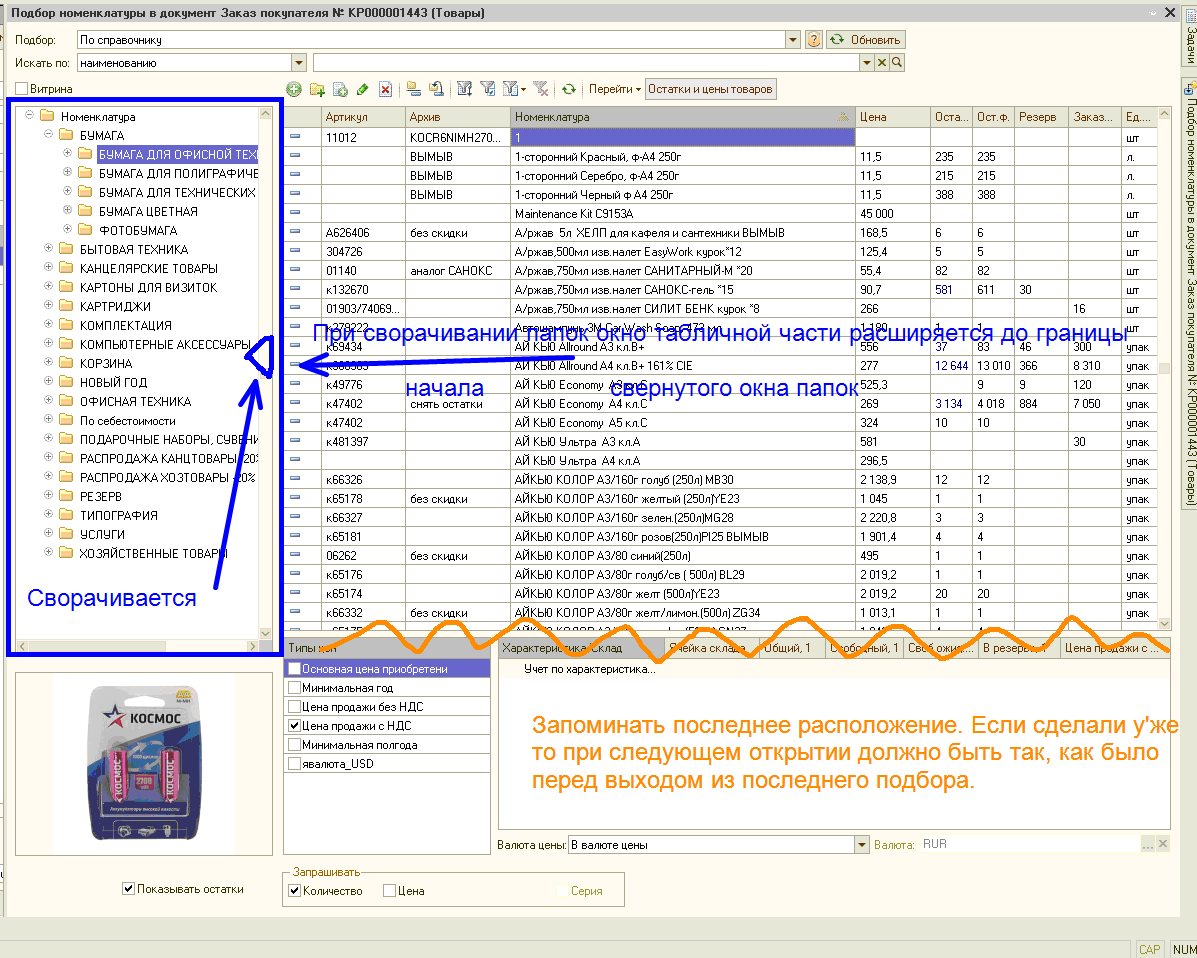Viewport: 1197px width, 958px height.
Task: Click the red Mark for deletion icon
Action: [x=385, y=89]
